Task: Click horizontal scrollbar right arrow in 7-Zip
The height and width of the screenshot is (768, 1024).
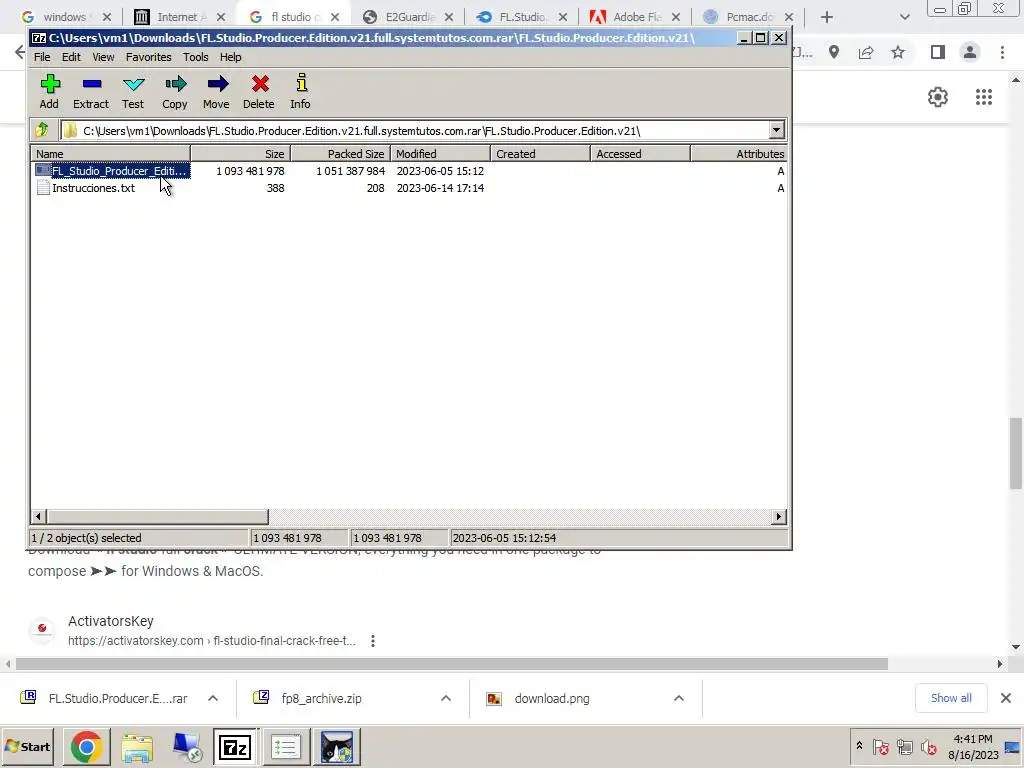Action: pos(778,517)
